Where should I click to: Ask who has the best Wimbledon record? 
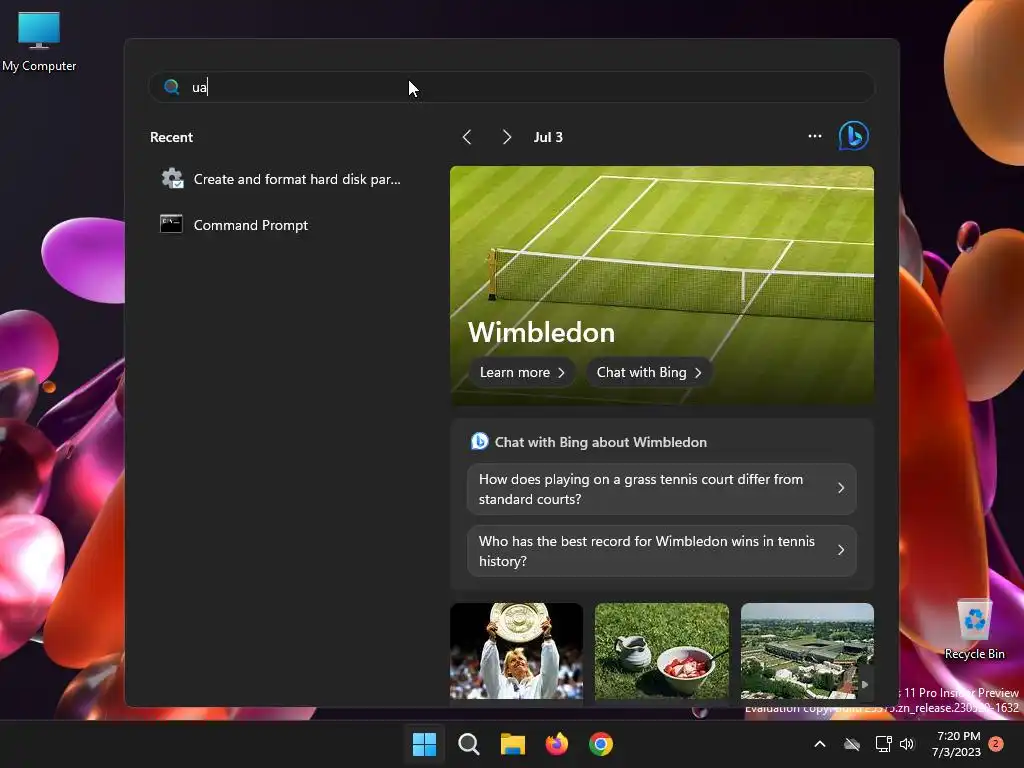(662, 551)
